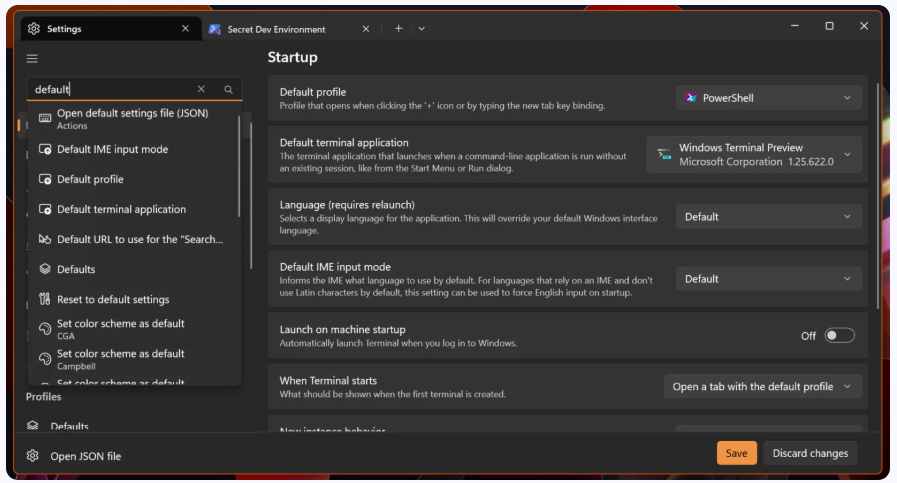Open Defaults under Profiles in sidebar
Screen dimensions: 897x483
point(69,426)
